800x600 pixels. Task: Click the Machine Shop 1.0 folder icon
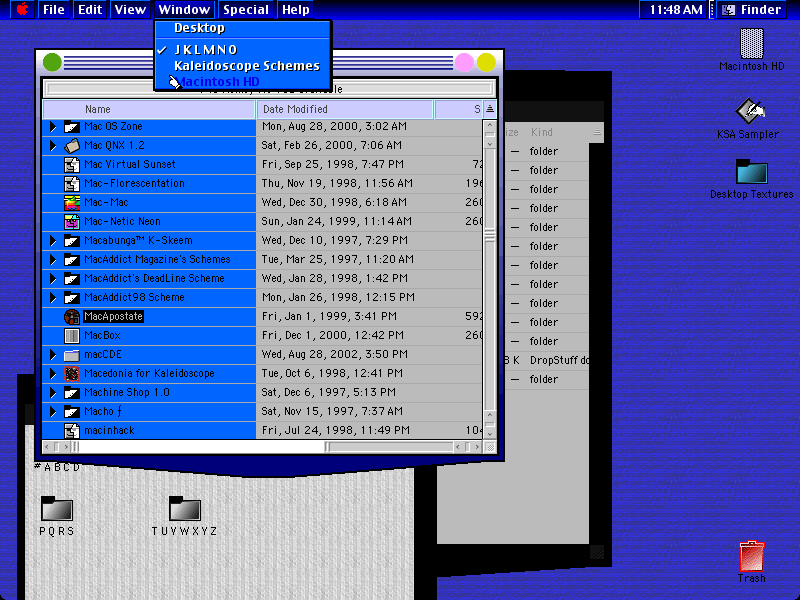pos(72,392)
